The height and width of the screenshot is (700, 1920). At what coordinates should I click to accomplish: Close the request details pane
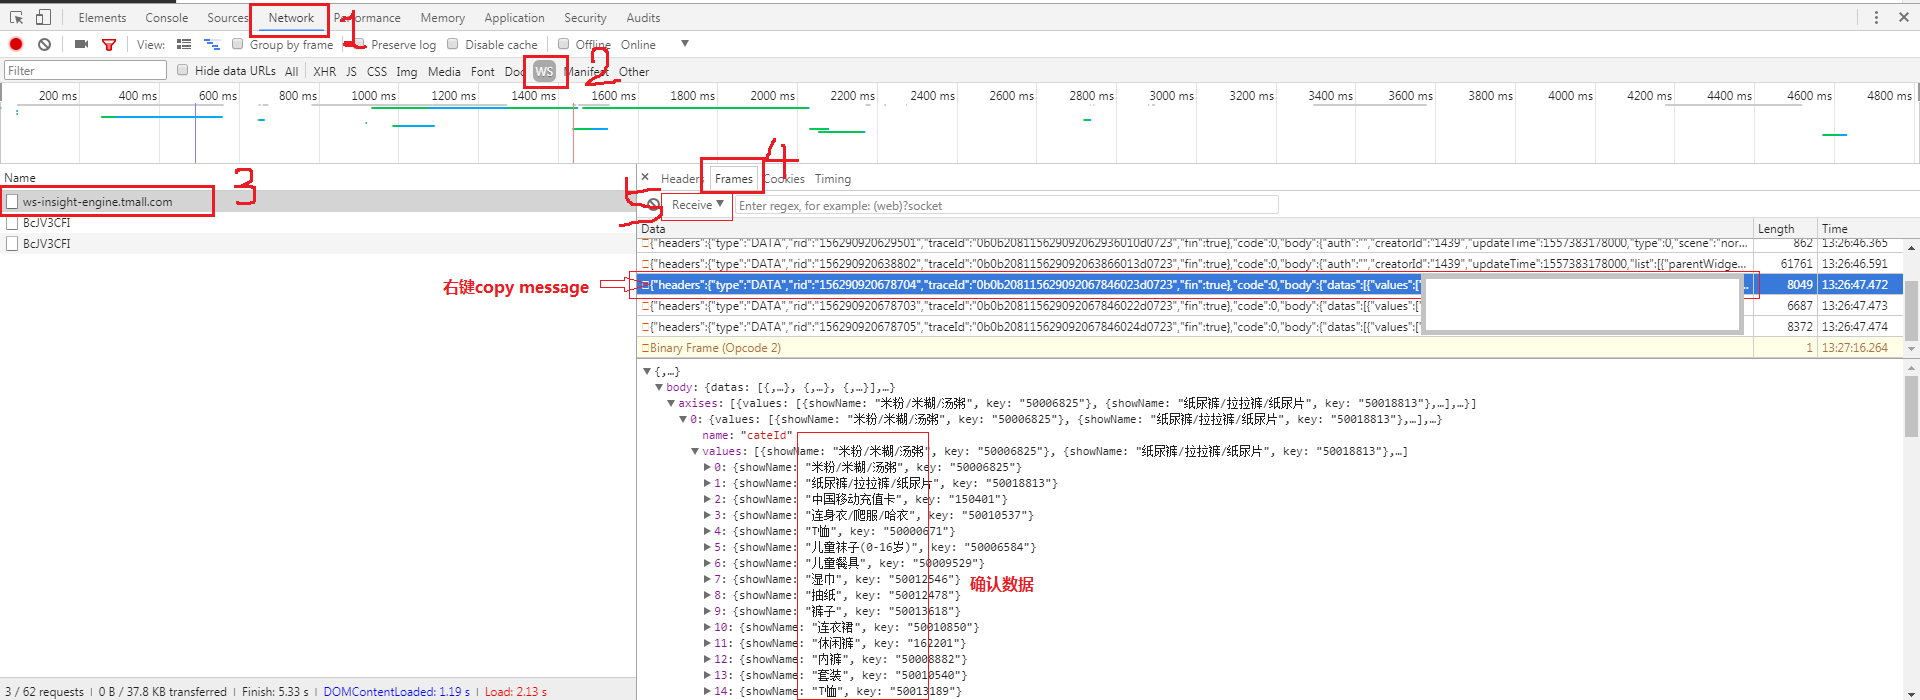[645, 177]
